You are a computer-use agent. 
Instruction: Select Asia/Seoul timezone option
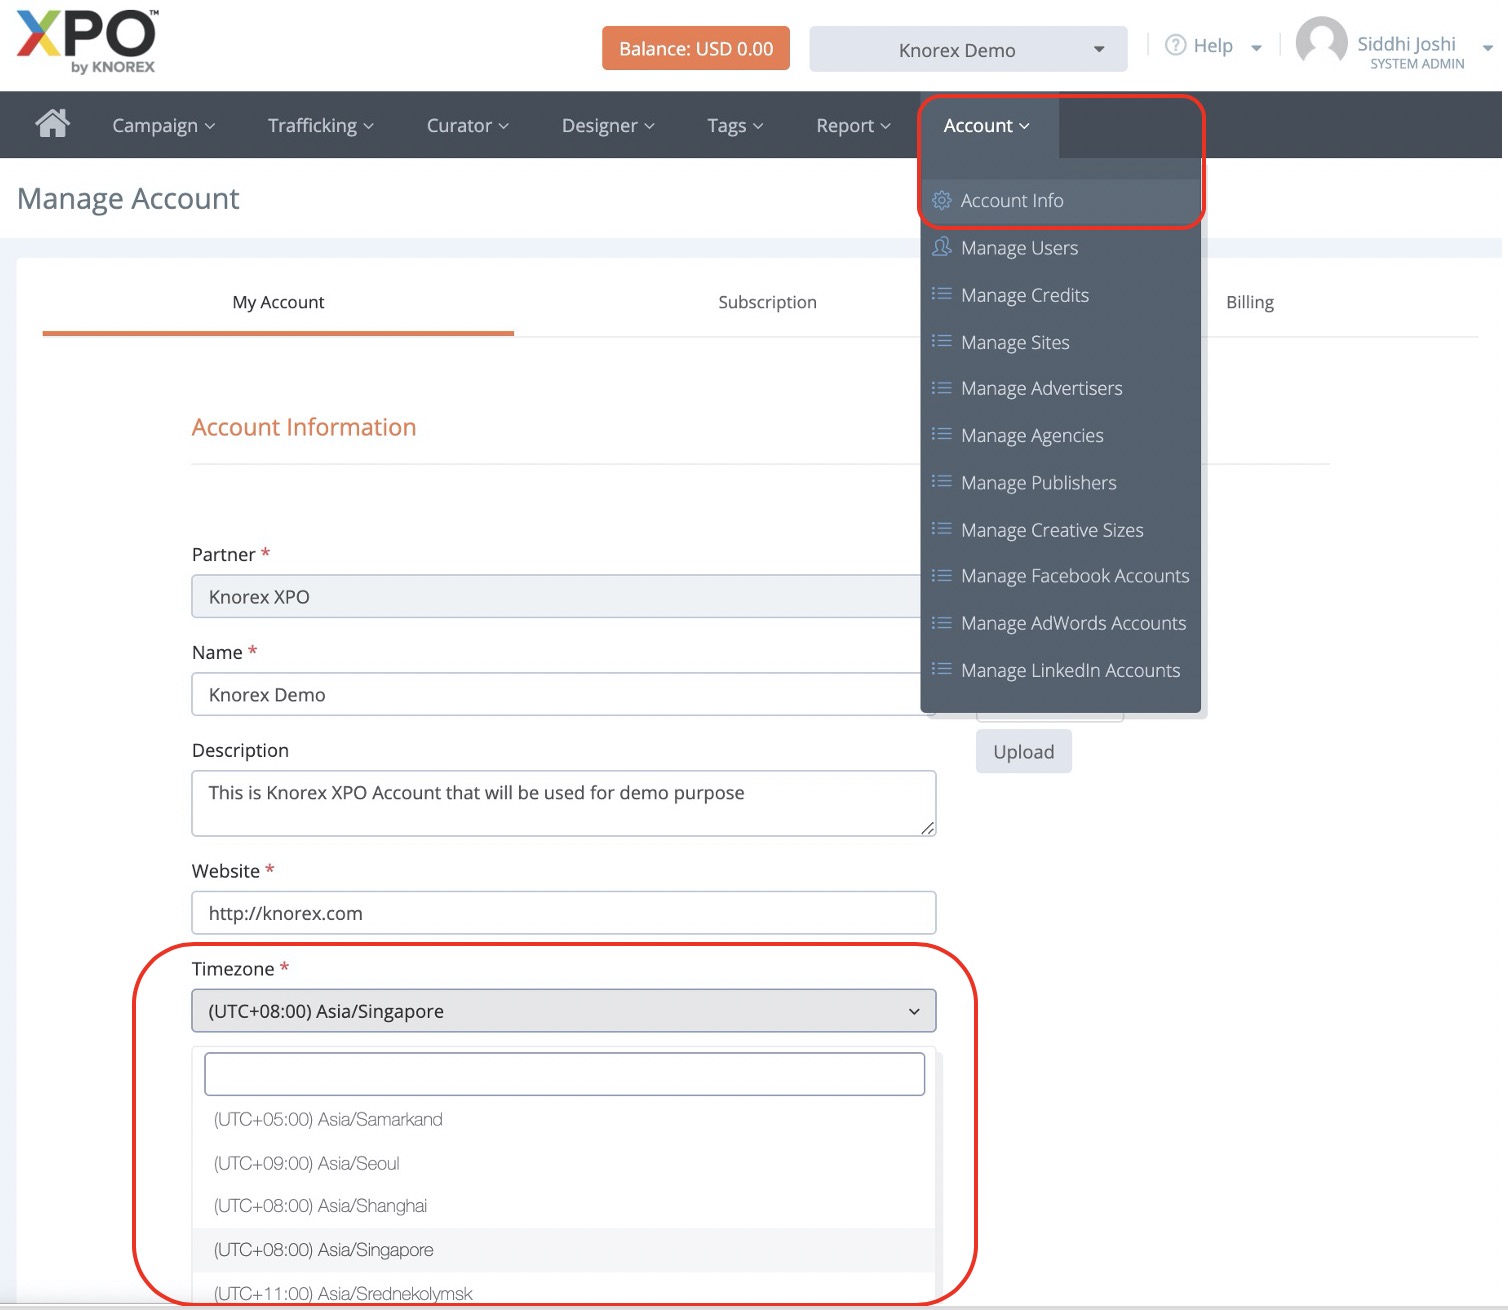click(x=307, y=1163)
